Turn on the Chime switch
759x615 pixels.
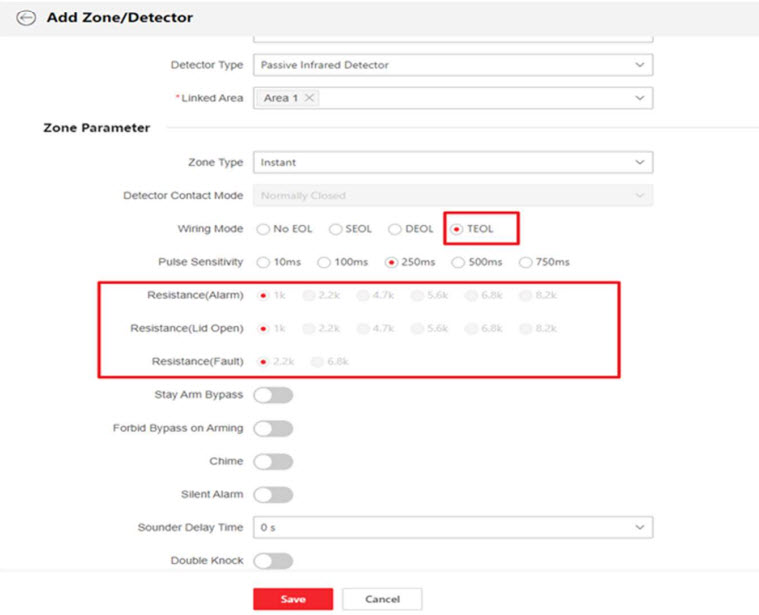coord(273,461)
